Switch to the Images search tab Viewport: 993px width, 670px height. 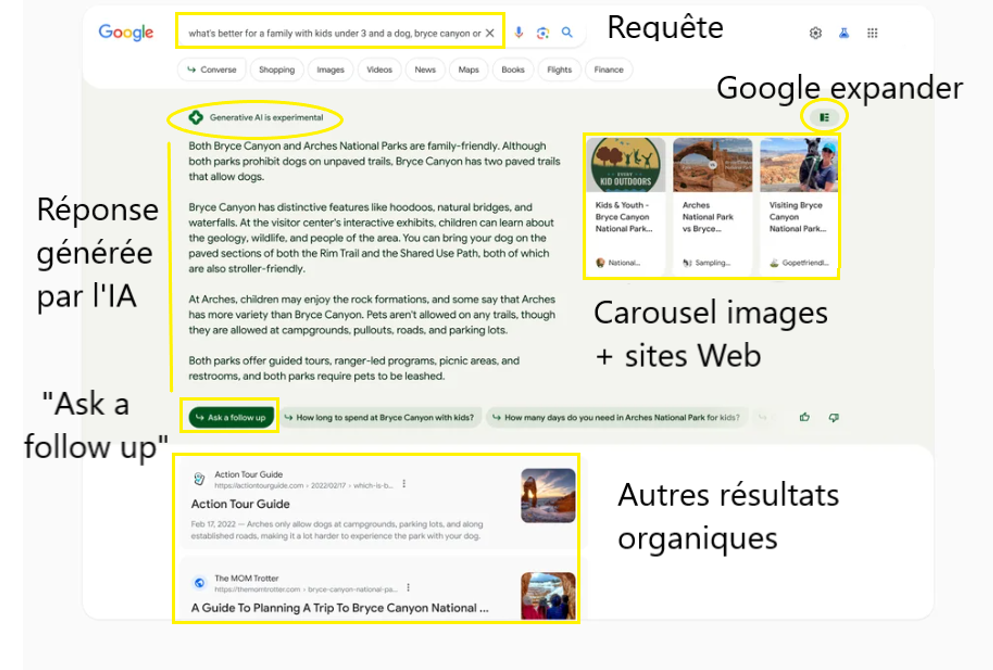click(330, 69)
